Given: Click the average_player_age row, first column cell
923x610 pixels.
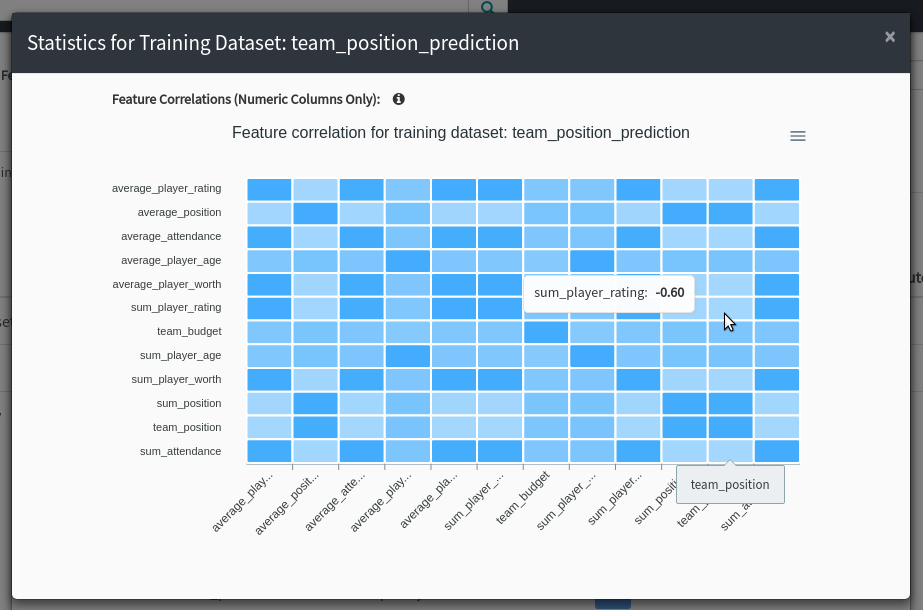Looking at the screenshot, I should [269, 261].
